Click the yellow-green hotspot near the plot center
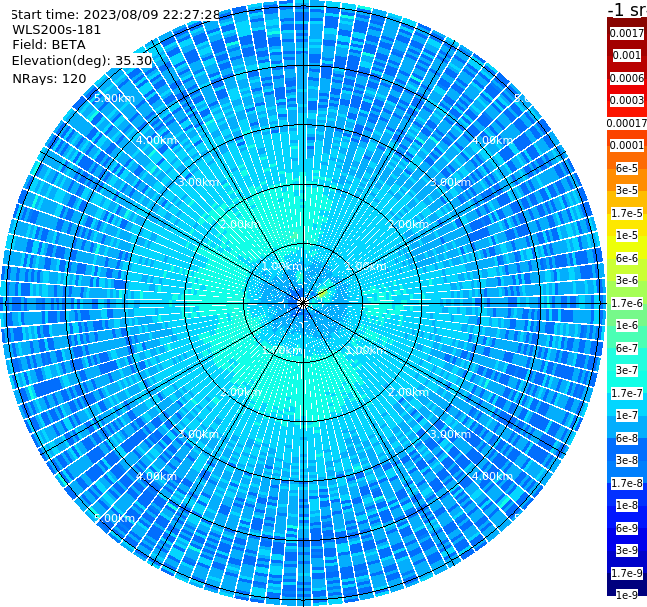The image size is (647, 607). click(323, 293)
